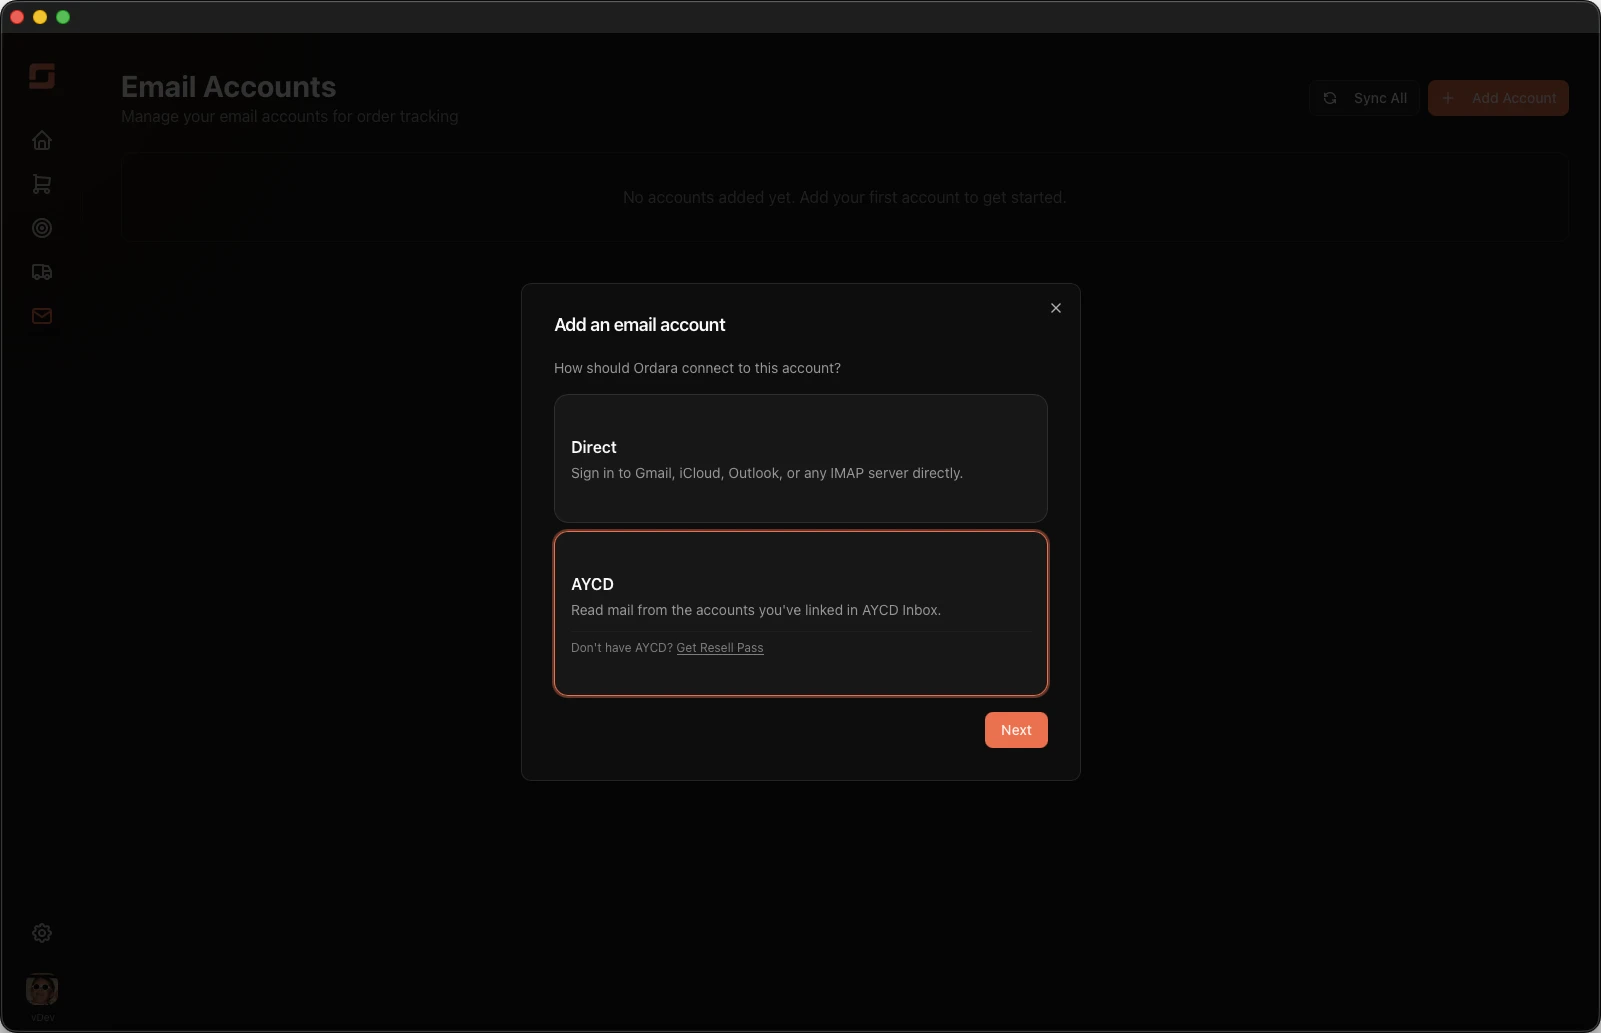Select the mail envelope sidebar icon
The width and height of the screenshot is (1601, 1033).
coord(42,316)
